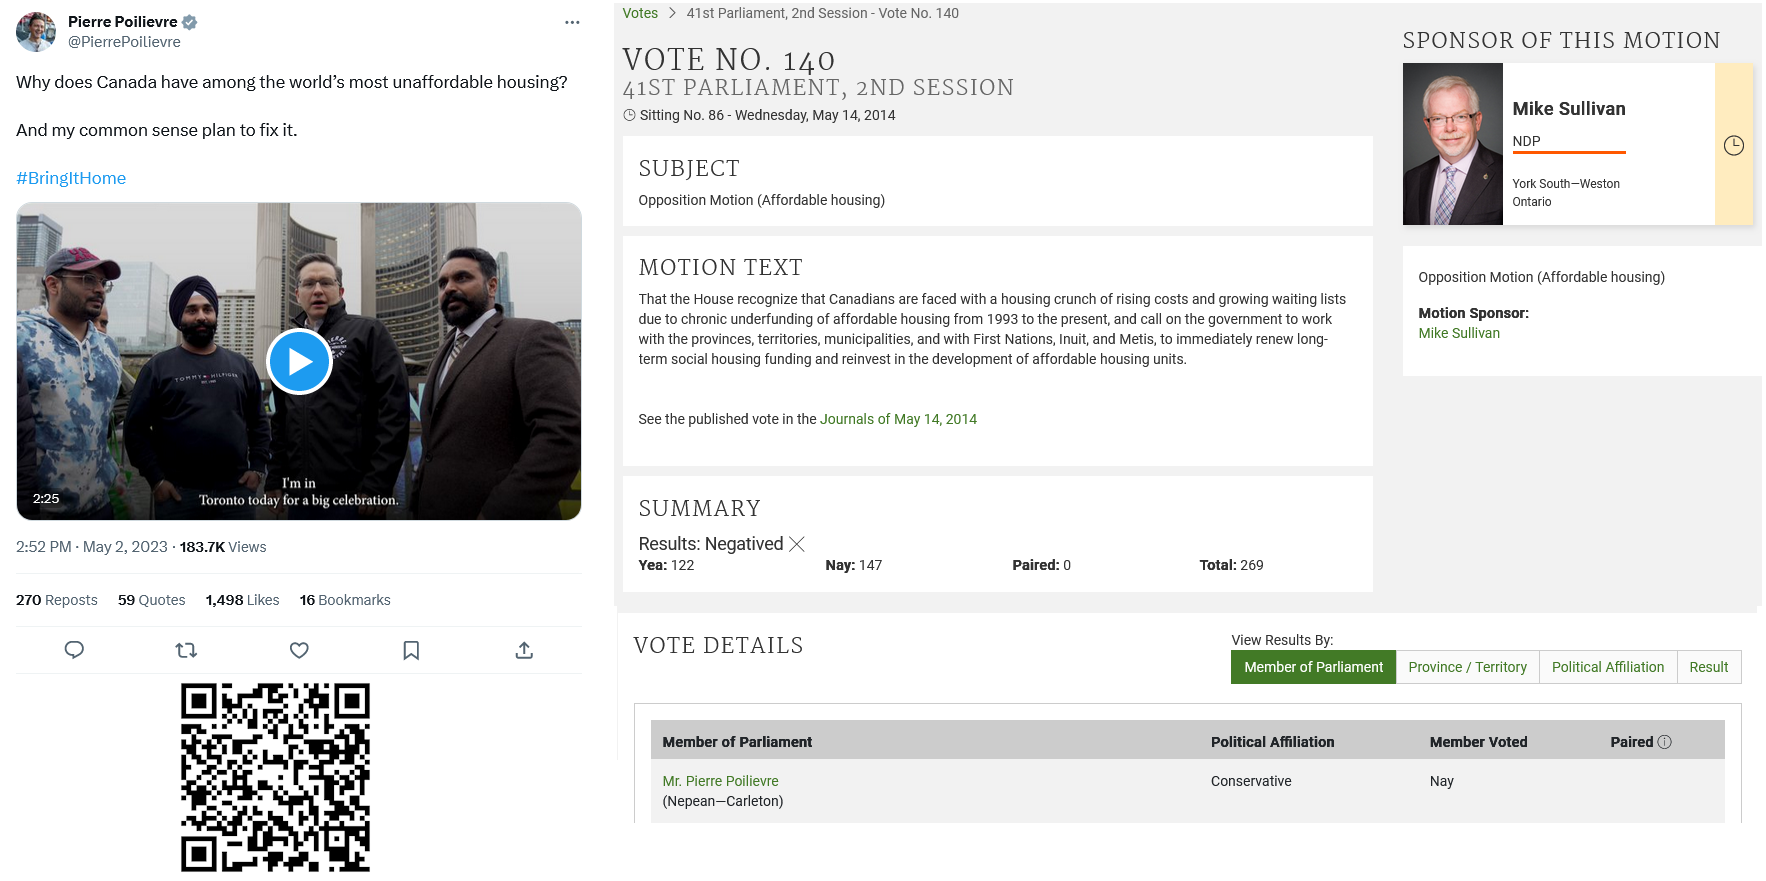1766x881 pixels.
Task: Click the clock icon on the sponsor card
Action: 1734,145
